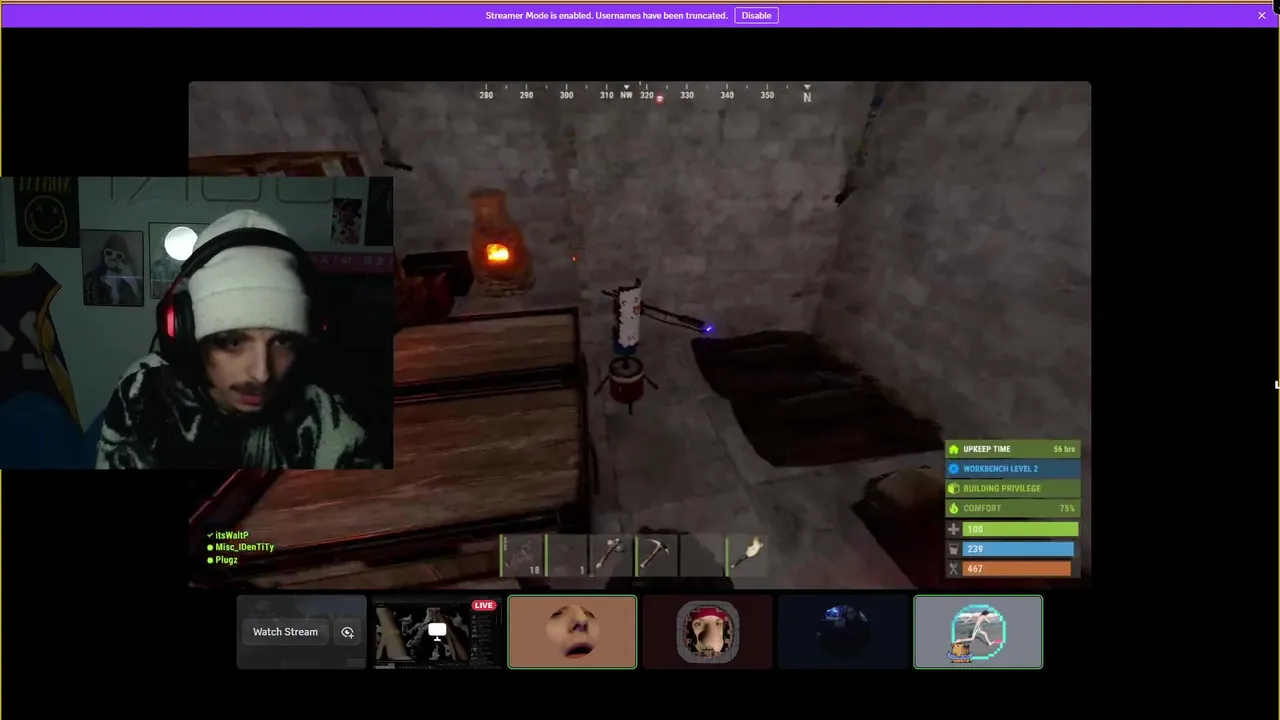Click the UPKEEP TIME status label
Image resolution: width=1280 pixels, height=720 pixels.
pyautogui.click(x=987, y=449)
